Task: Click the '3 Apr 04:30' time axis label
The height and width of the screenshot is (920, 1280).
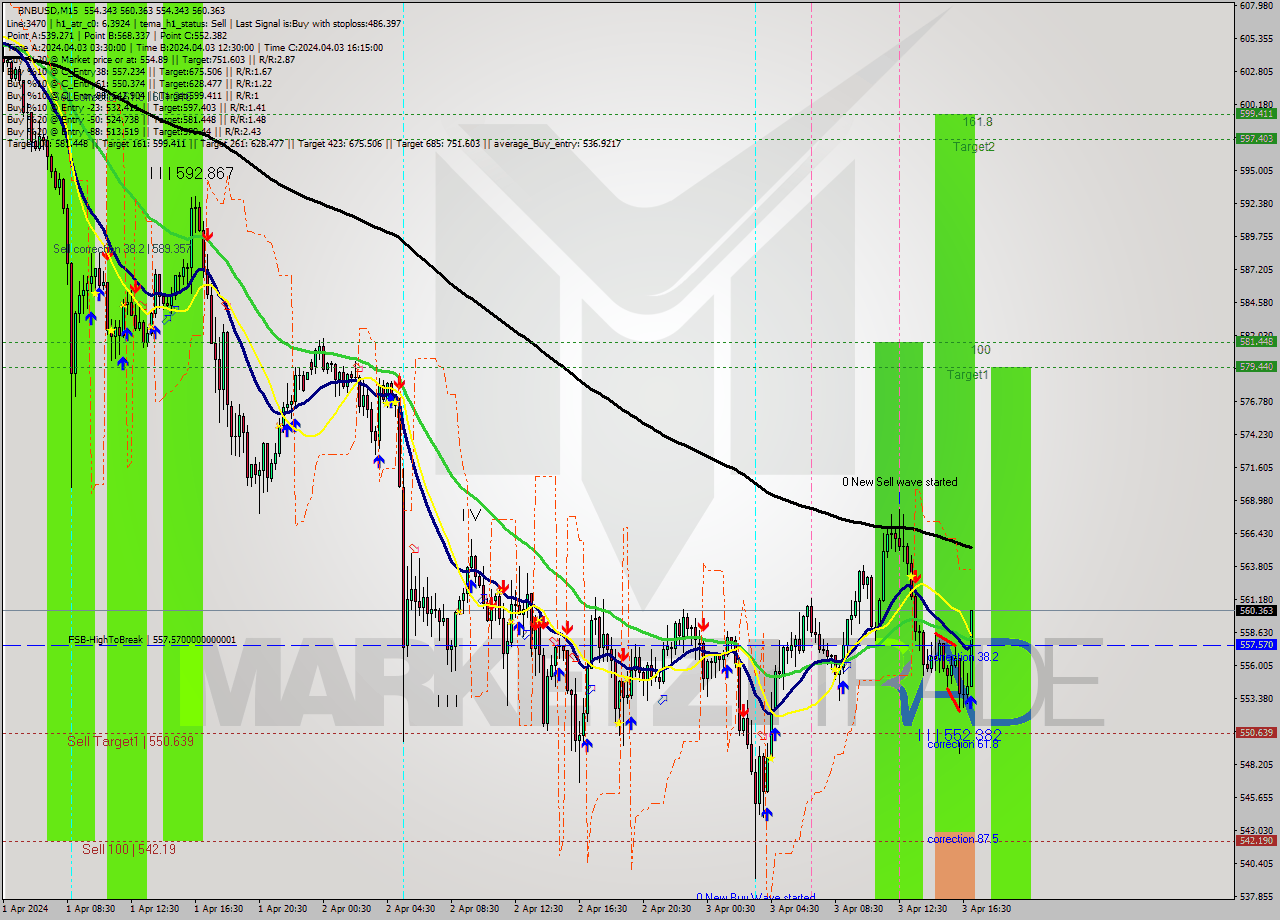Action: click(x=797, y=910)
